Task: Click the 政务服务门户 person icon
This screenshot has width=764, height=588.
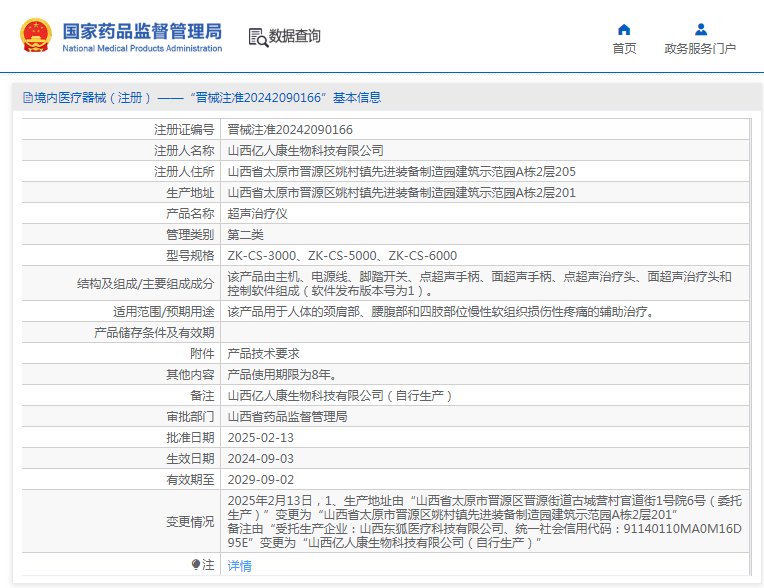Action: [x=701, y=30]
